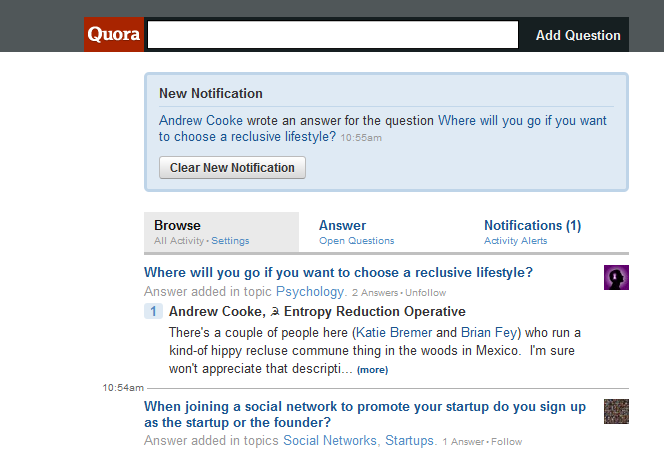Open the Startups topic link

coord(409,440)
